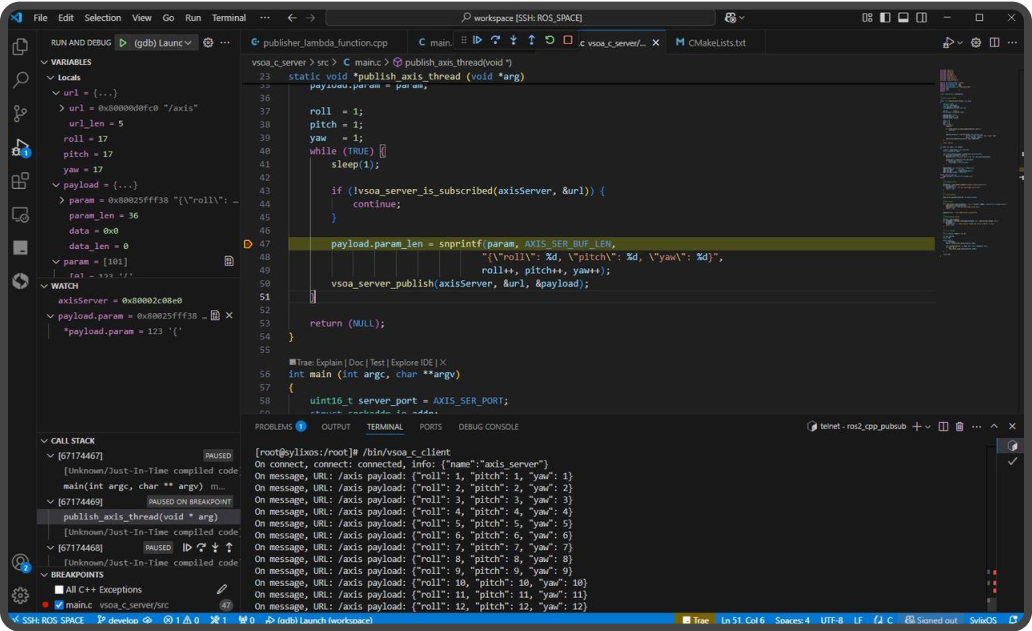The image size is (1032, 631).
Task: Click the workspace search command center
Action: 521,18
